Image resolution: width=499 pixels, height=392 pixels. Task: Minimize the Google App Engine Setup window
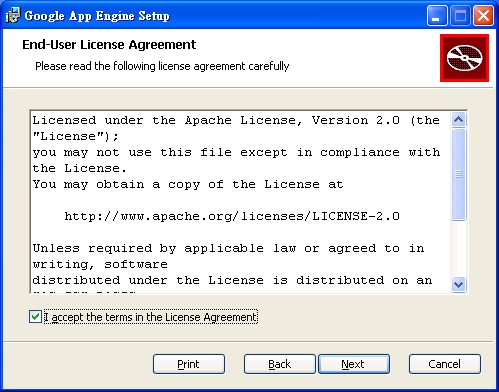coord(437,16)
